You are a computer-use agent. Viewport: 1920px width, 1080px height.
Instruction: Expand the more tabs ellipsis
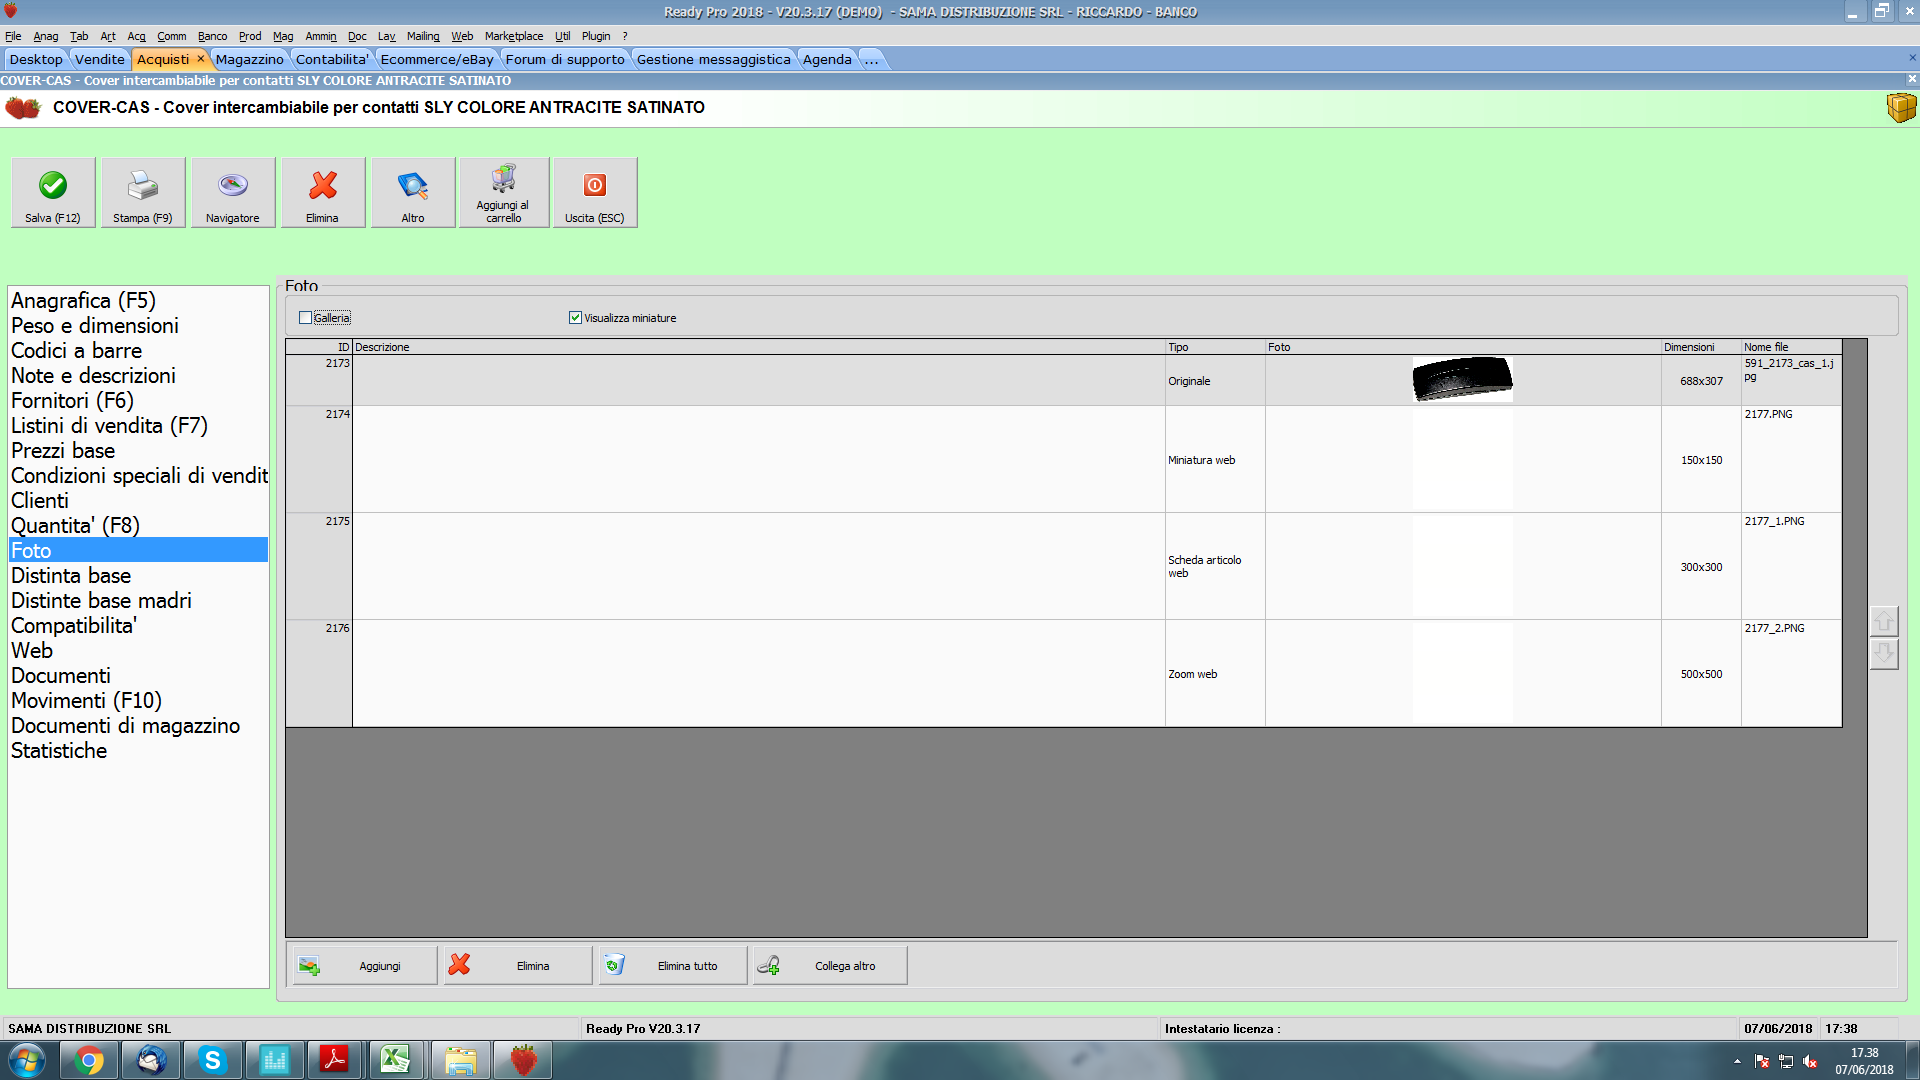pos(871,59)
